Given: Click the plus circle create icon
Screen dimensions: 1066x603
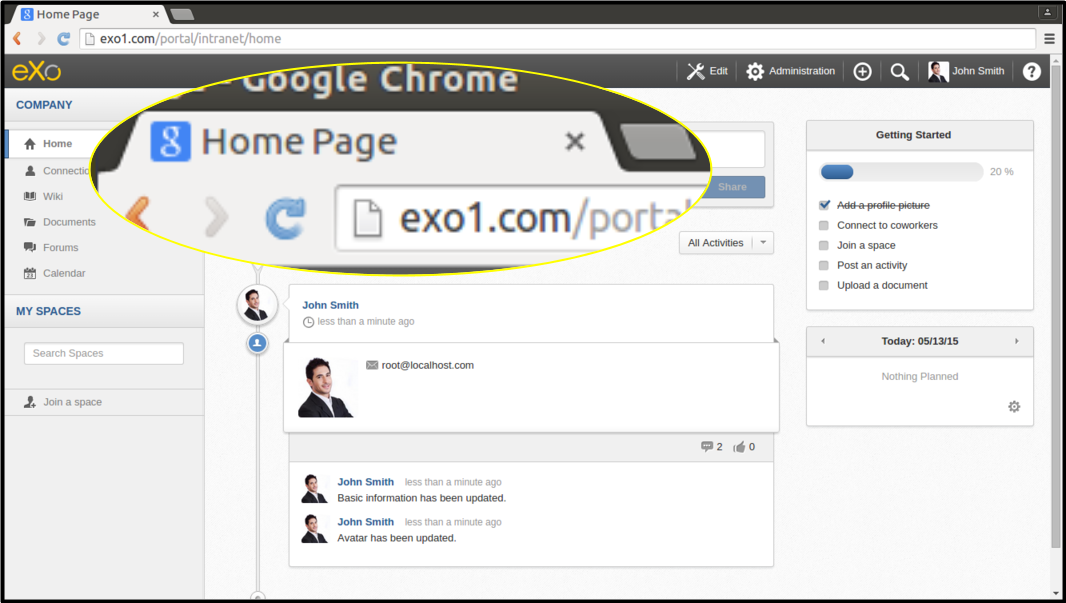Looking at the screenshot, I should click(x=862, y=71).
